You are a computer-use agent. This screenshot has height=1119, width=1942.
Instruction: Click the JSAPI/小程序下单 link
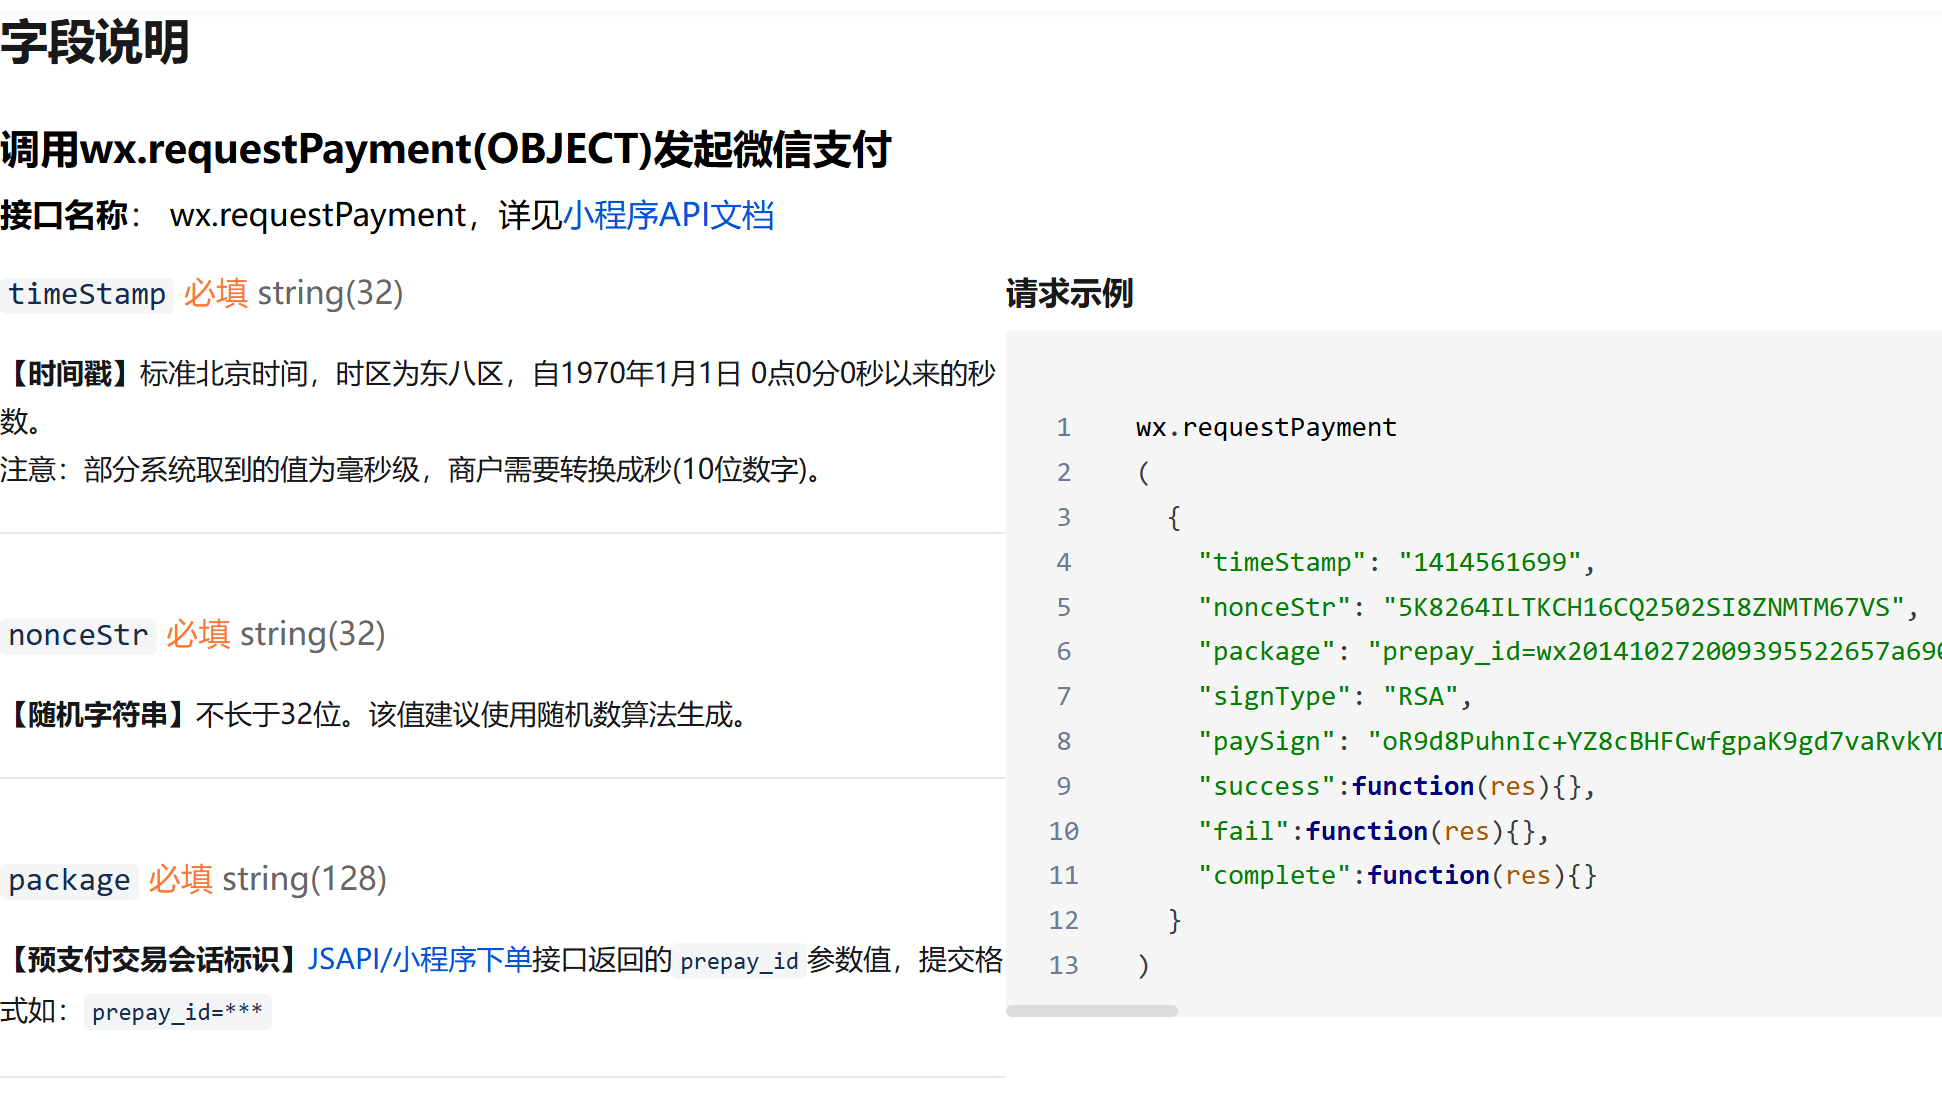click(x=419, y=959)
